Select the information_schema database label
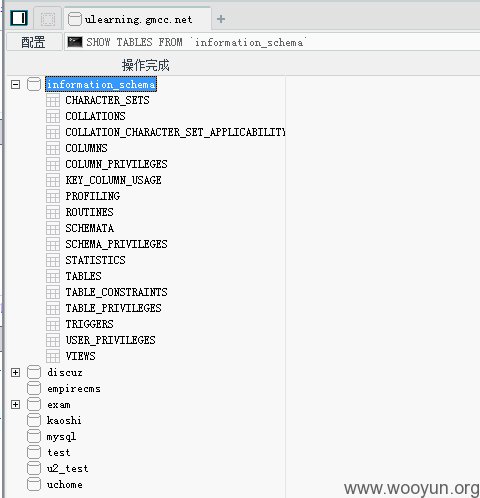Image resolution: width=480 pixels, height=498 pixels. tap(101, 84)
